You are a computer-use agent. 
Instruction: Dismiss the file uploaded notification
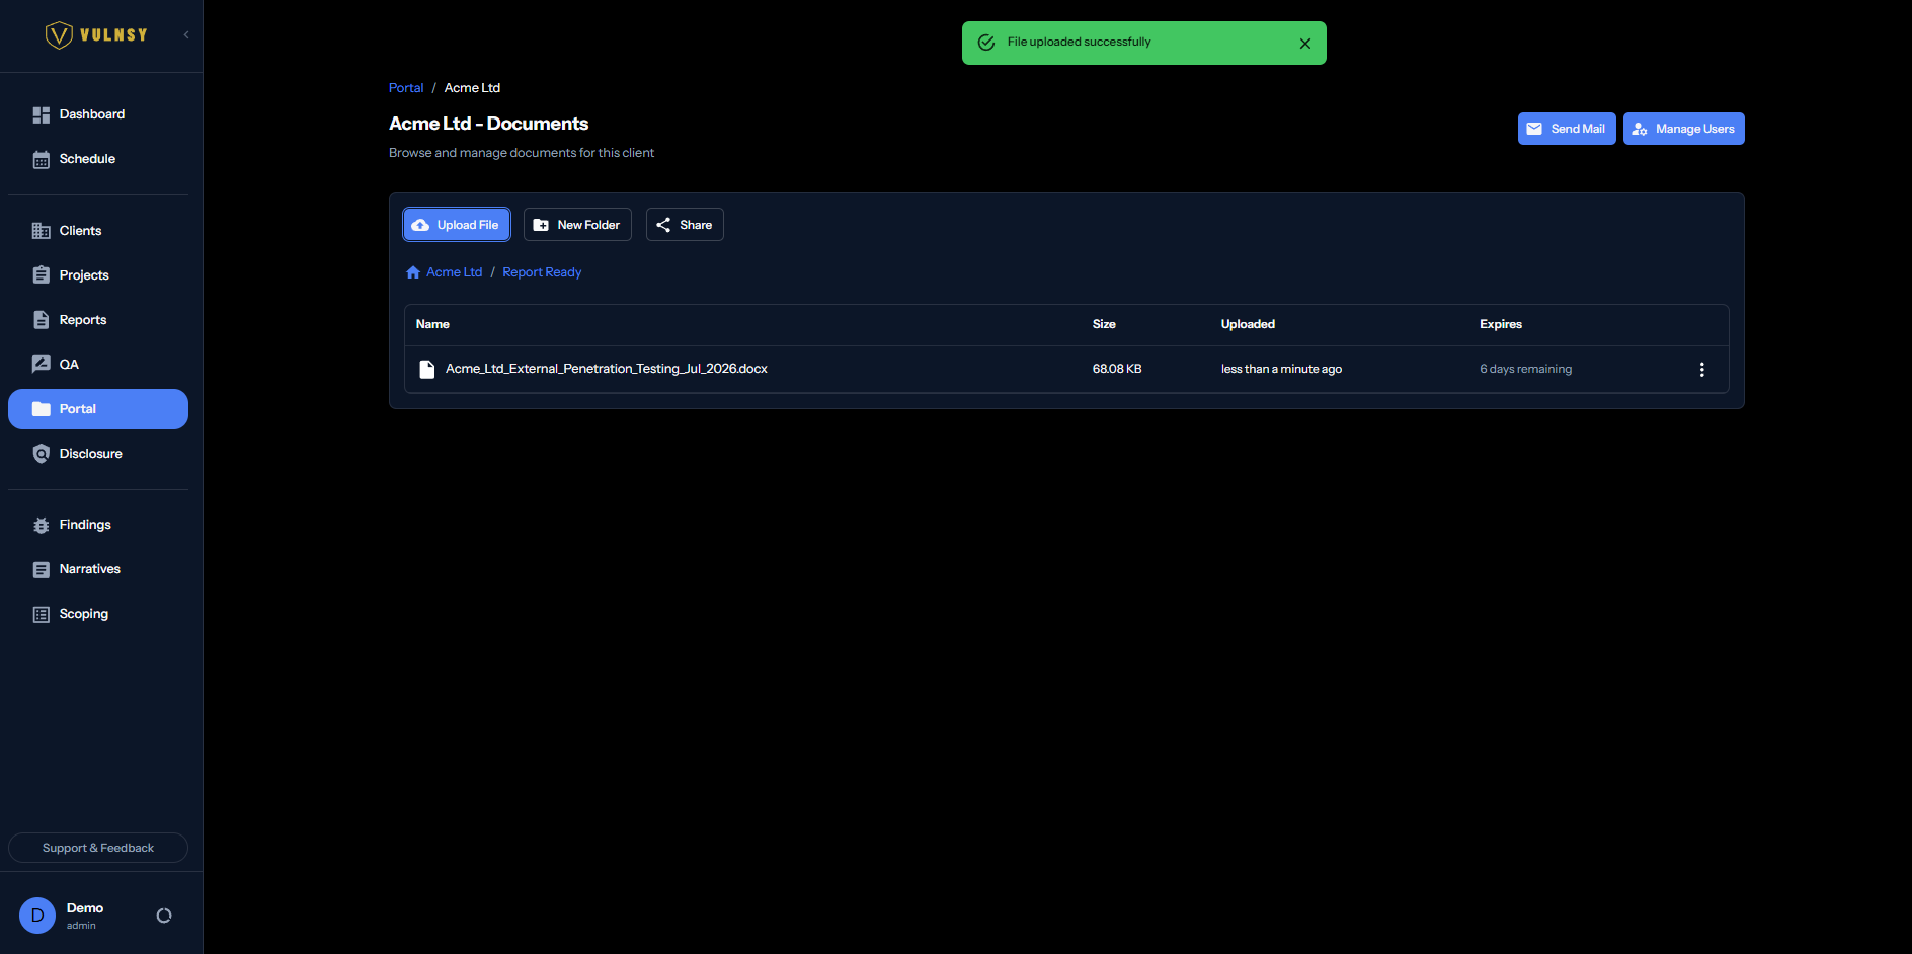click(1305, 43)
